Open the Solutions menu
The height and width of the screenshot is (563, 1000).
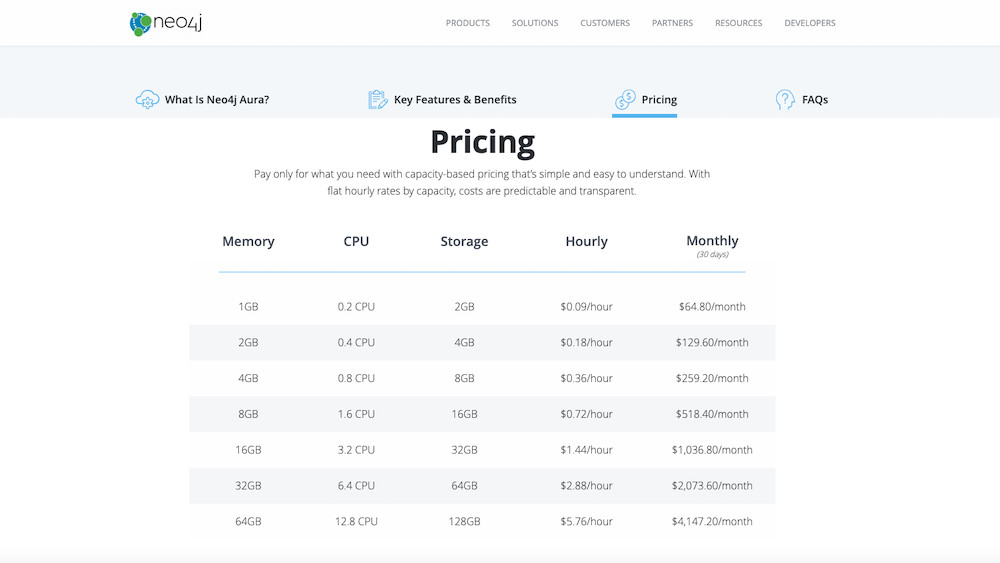pos(535,23)
